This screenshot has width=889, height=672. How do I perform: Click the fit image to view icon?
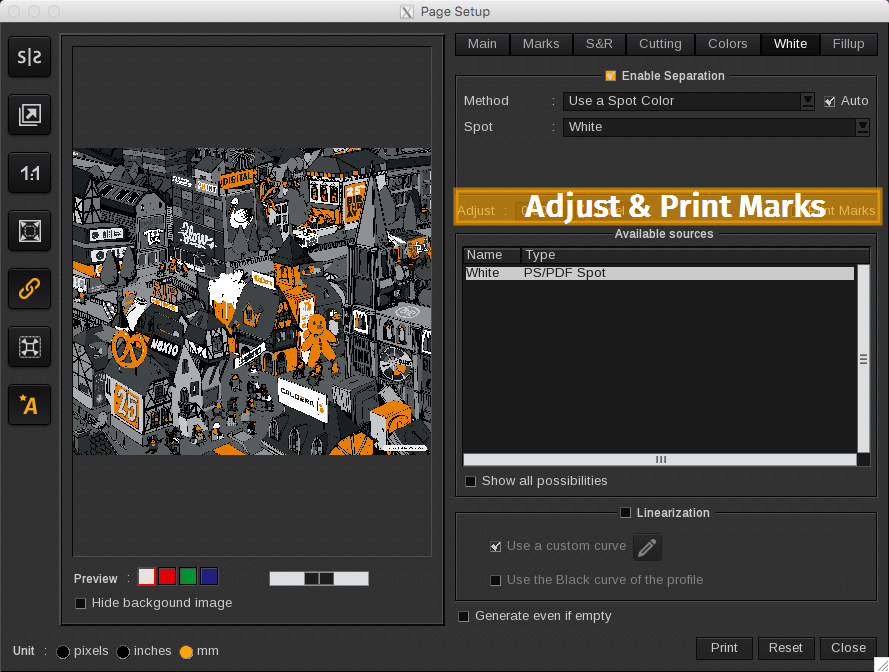point(30,231)
